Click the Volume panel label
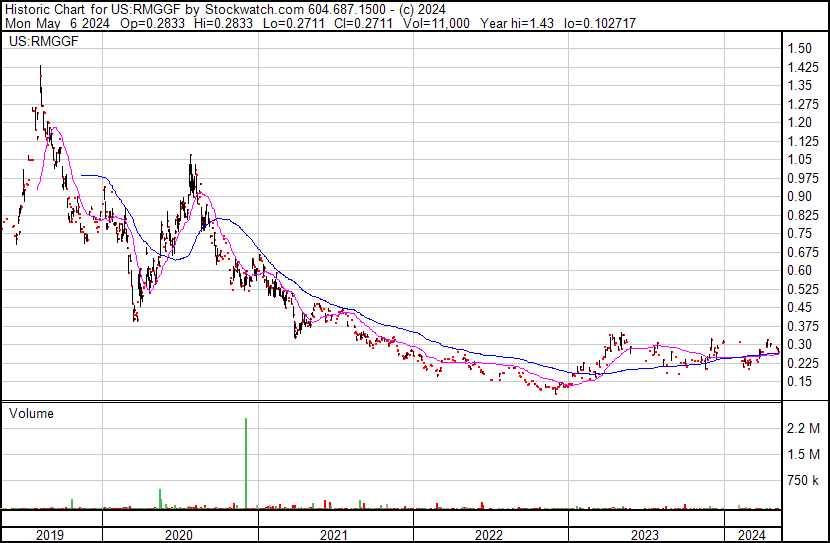 31,413
